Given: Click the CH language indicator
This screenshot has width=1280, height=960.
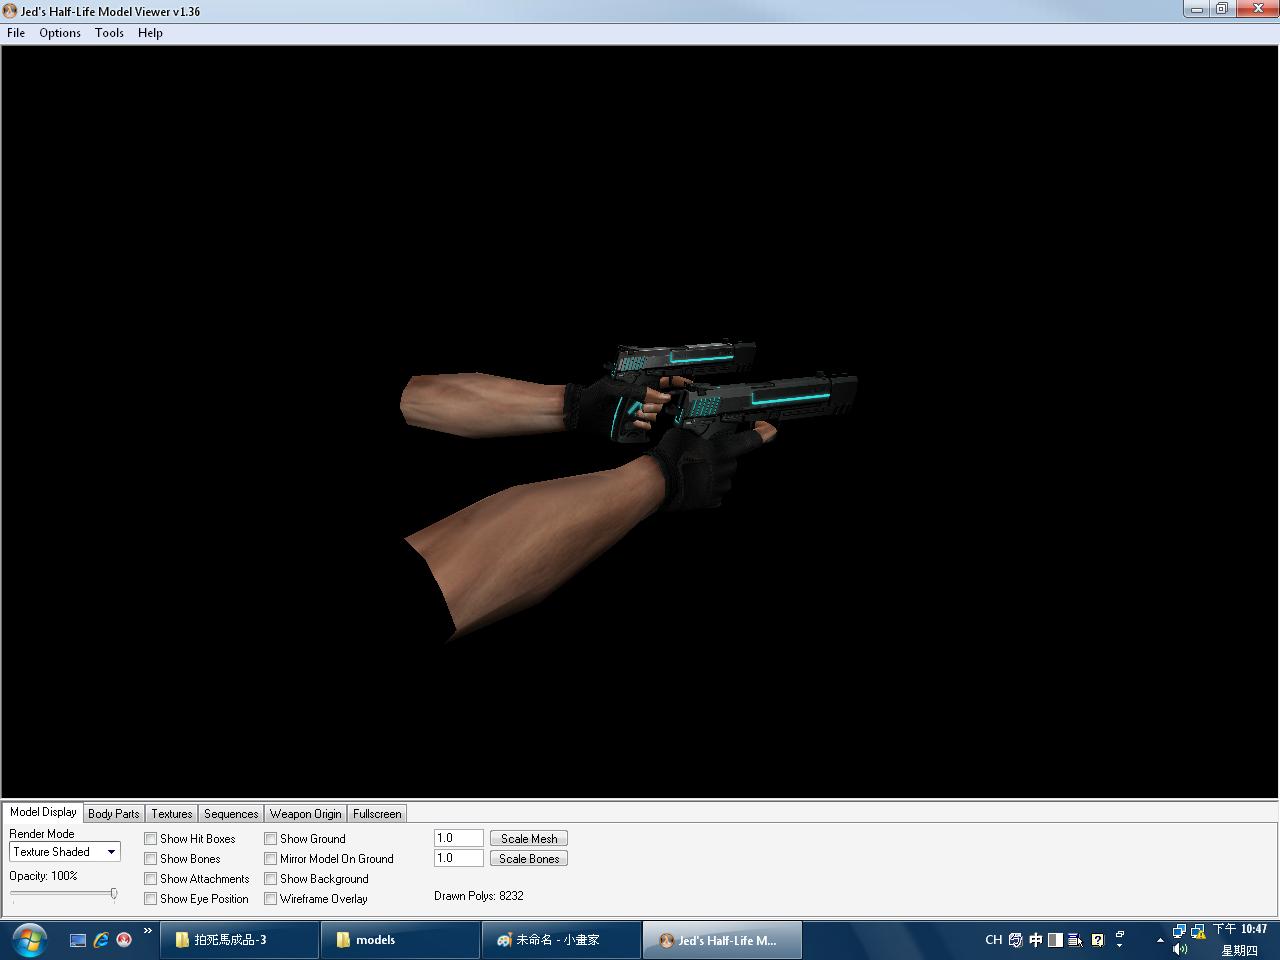Looking at the screenshot, I should pyautogui.click(x=993, y=940).
